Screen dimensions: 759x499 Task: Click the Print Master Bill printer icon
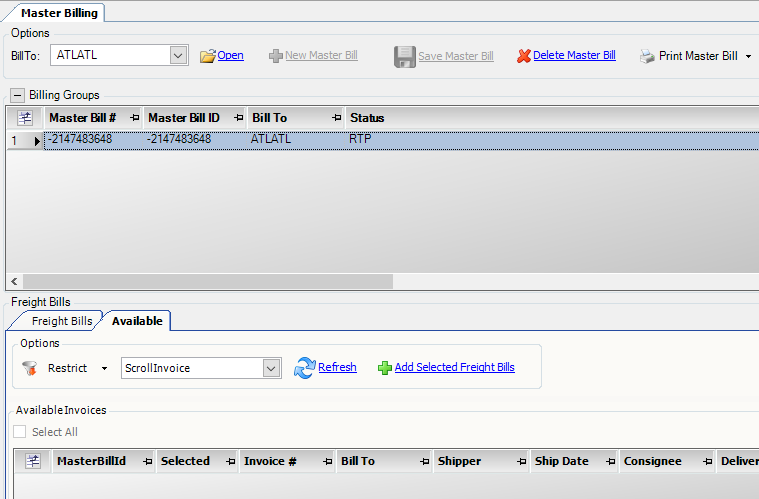tap(647, 57)
